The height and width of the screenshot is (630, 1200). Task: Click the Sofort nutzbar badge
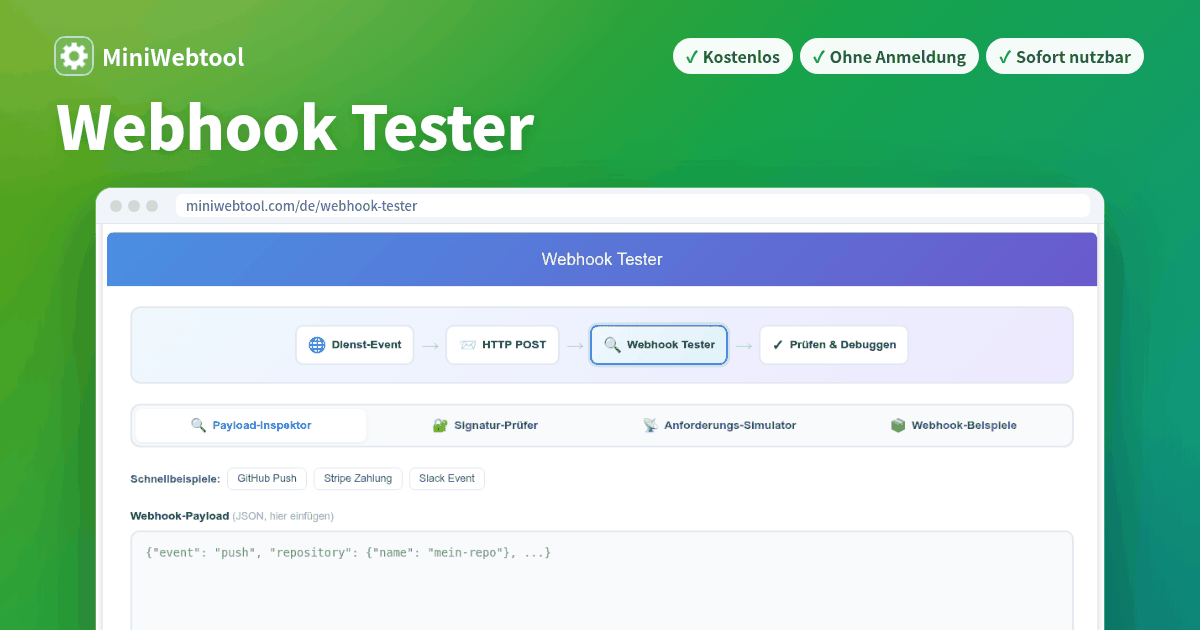[1065, 57]
